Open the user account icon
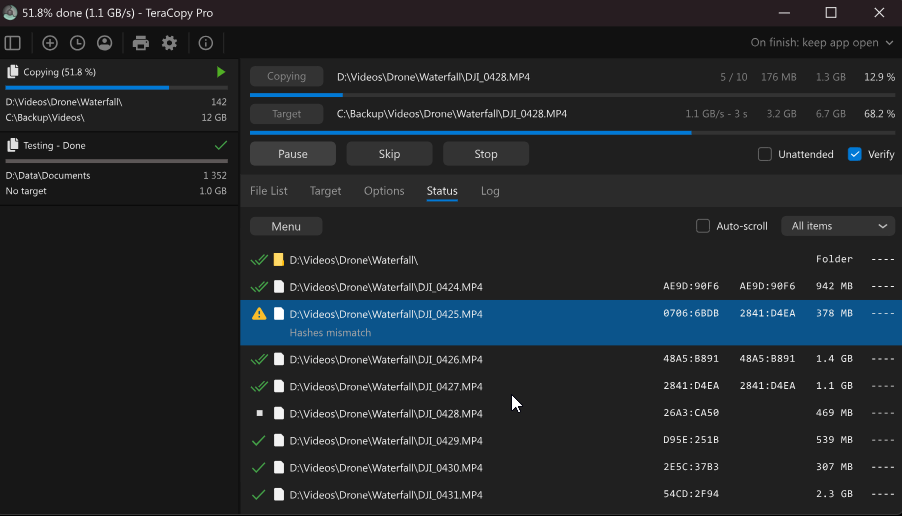 tap(104, 43)
